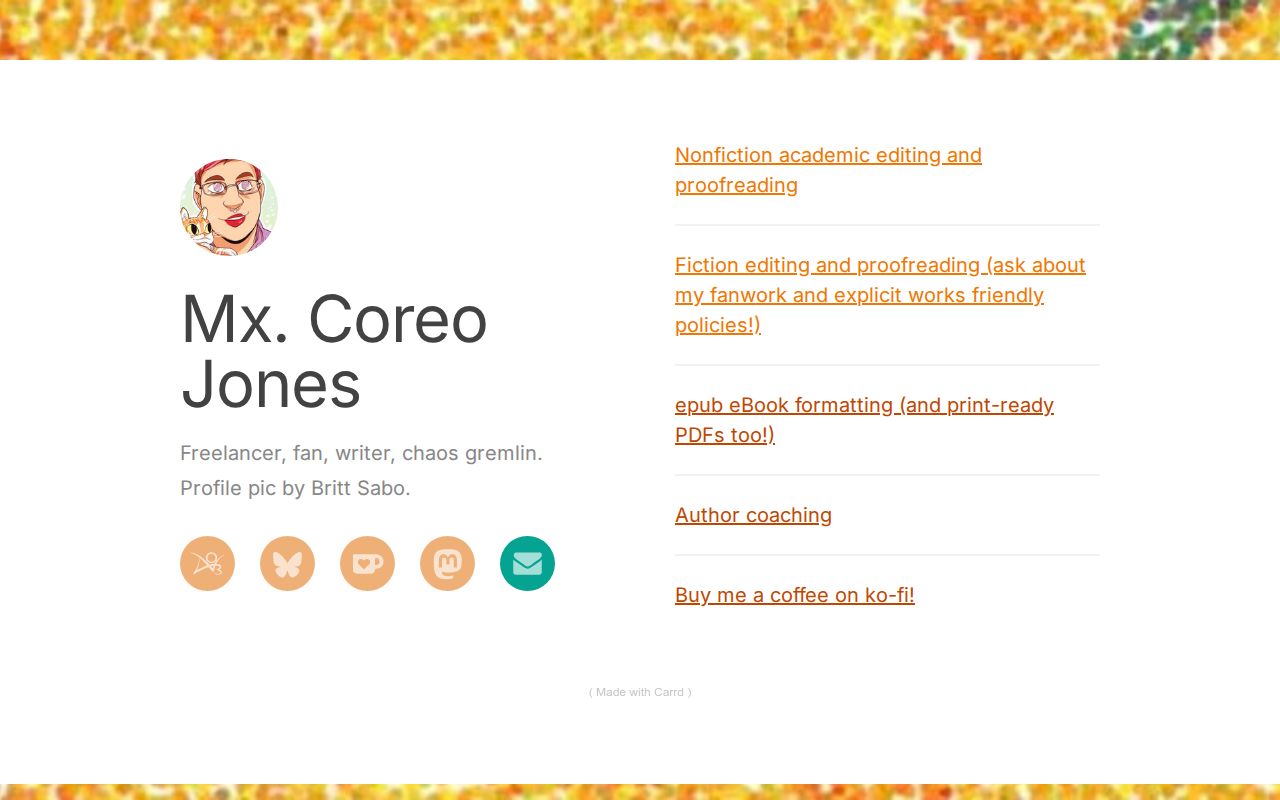Click the green email envelope icon

tap(527, 564)
